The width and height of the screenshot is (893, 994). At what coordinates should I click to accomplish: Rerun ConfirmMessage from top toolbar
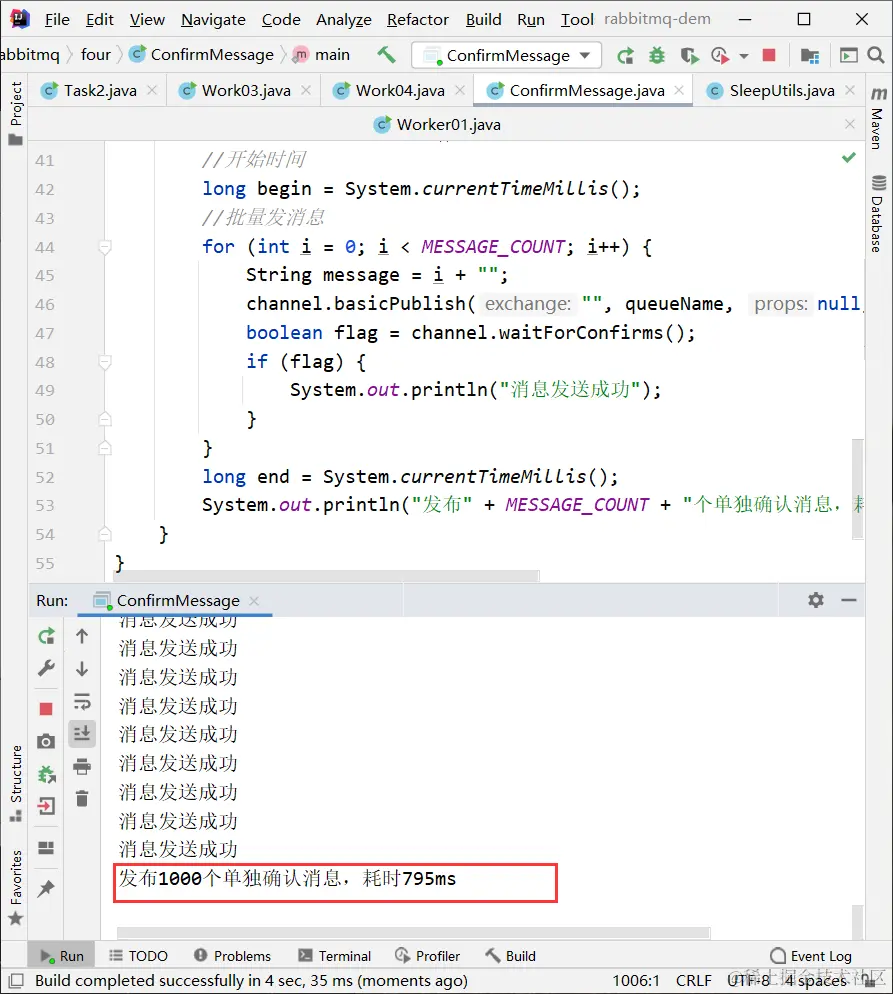click(625, 56)
